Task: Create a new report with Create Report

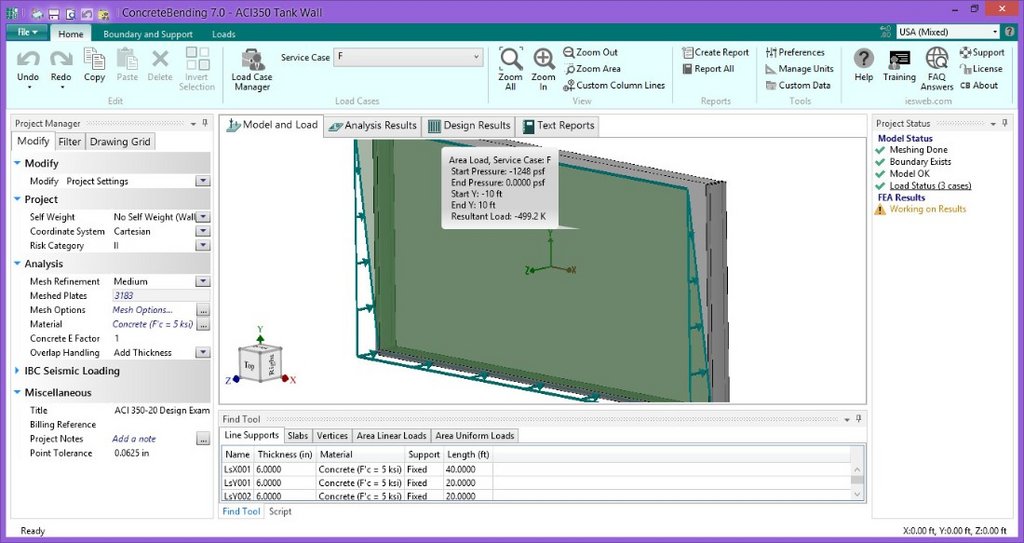Action: pyautogui.click(x=716, y=52)
